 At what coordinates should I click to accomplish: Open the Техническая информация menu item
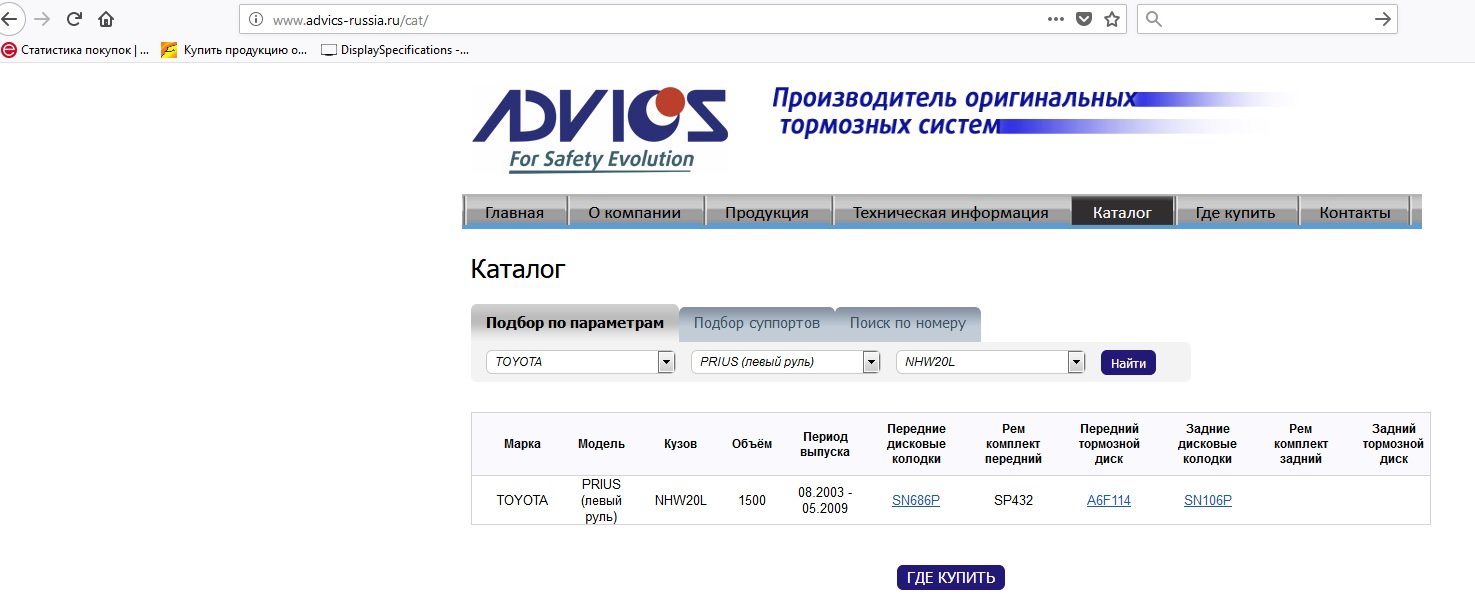tap(950, 212)
